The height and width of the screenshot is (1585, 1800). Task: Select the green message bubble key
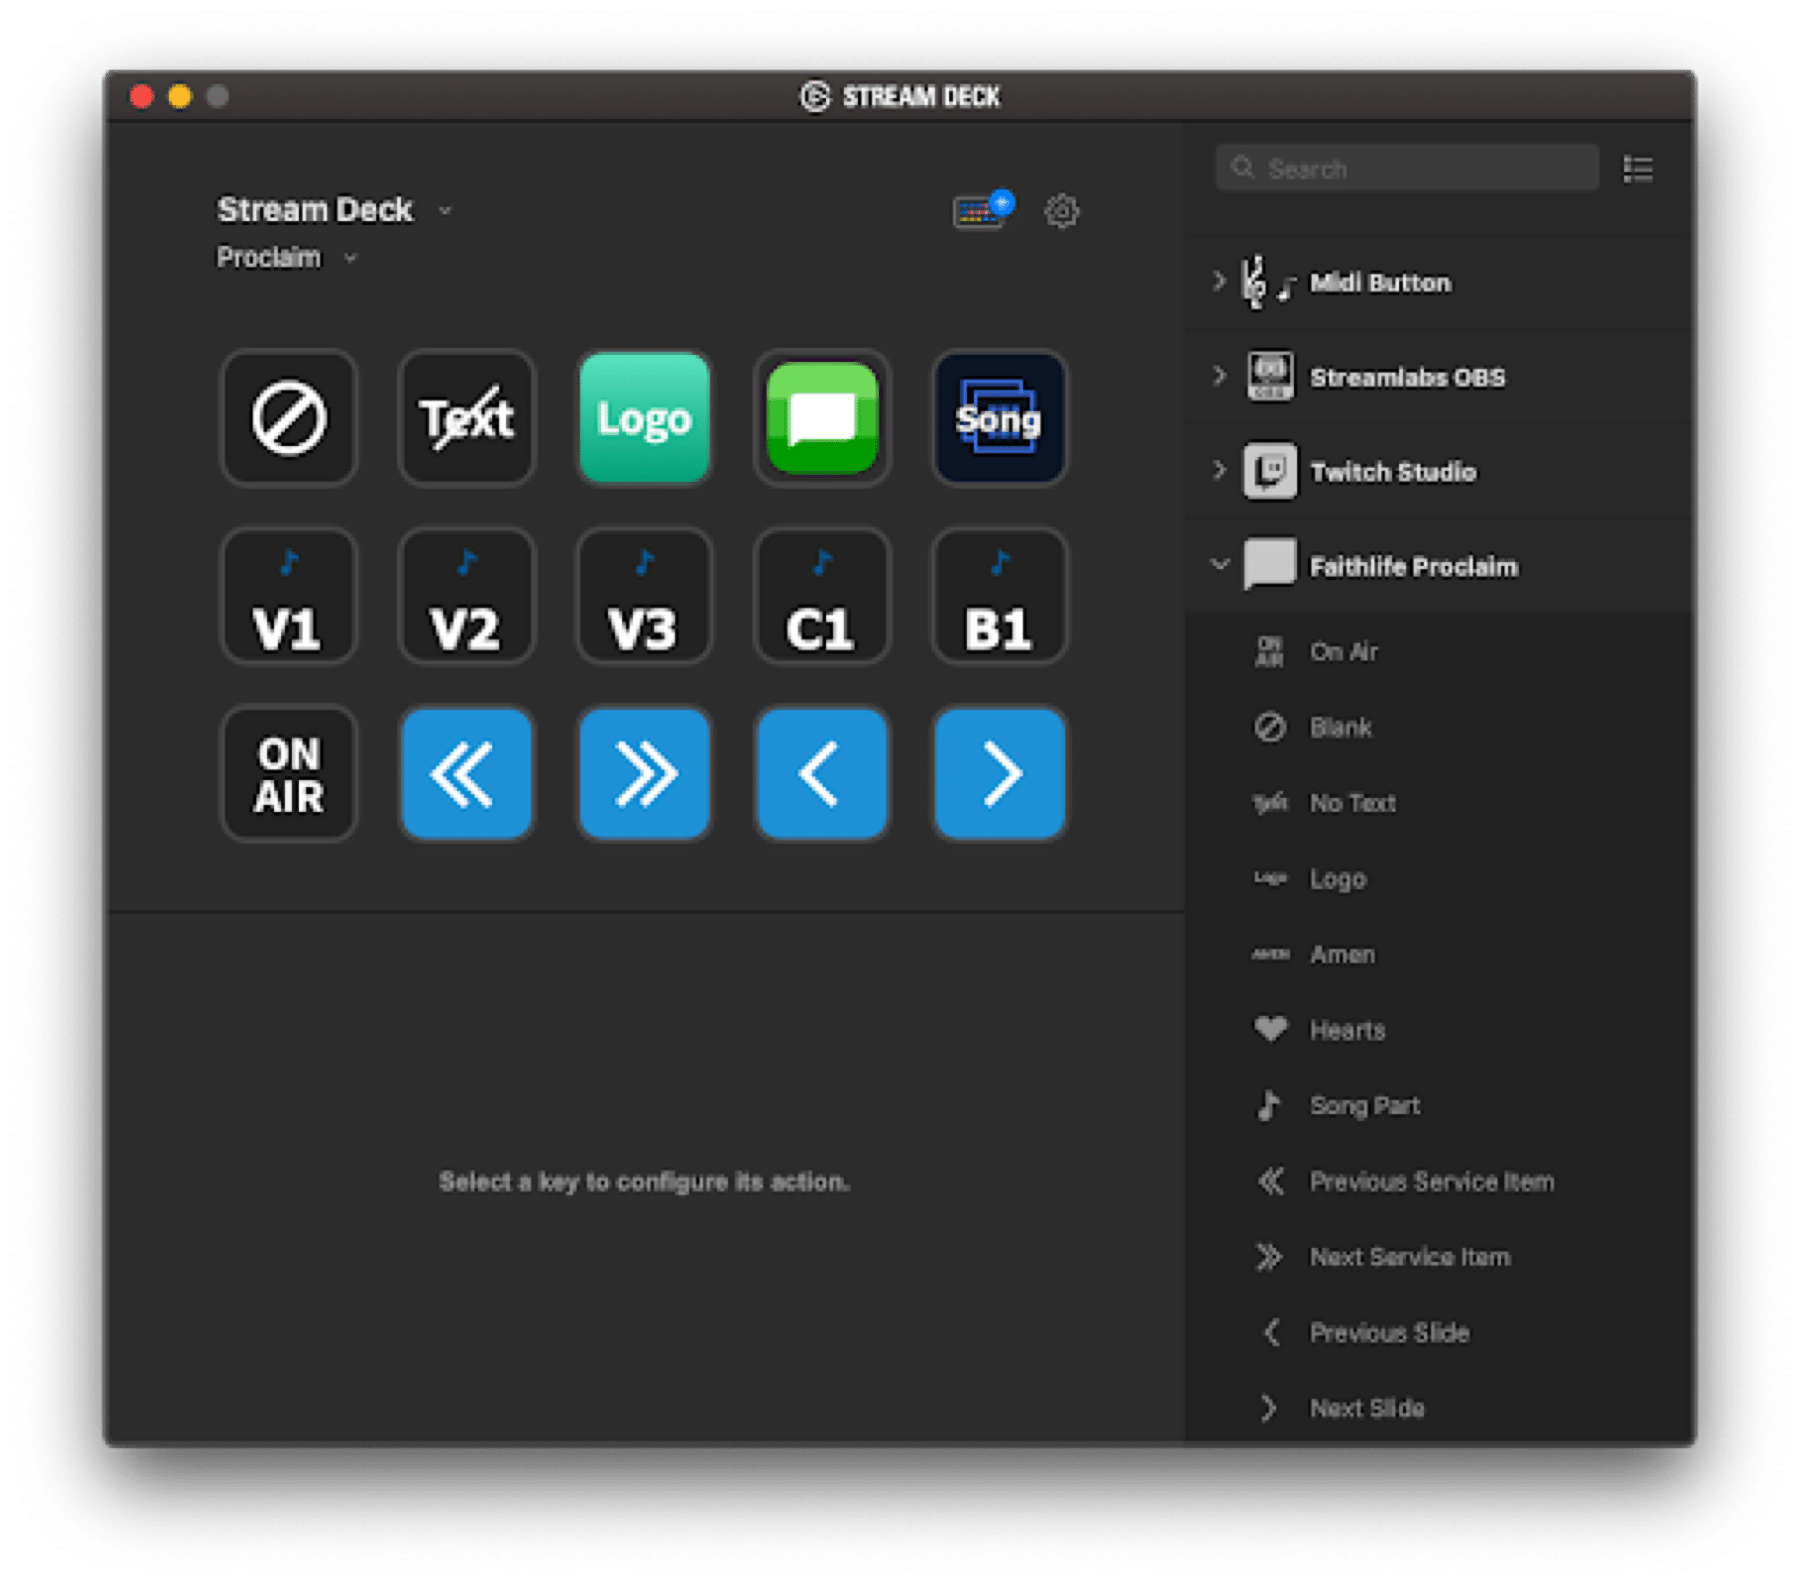tap(822, 418)
